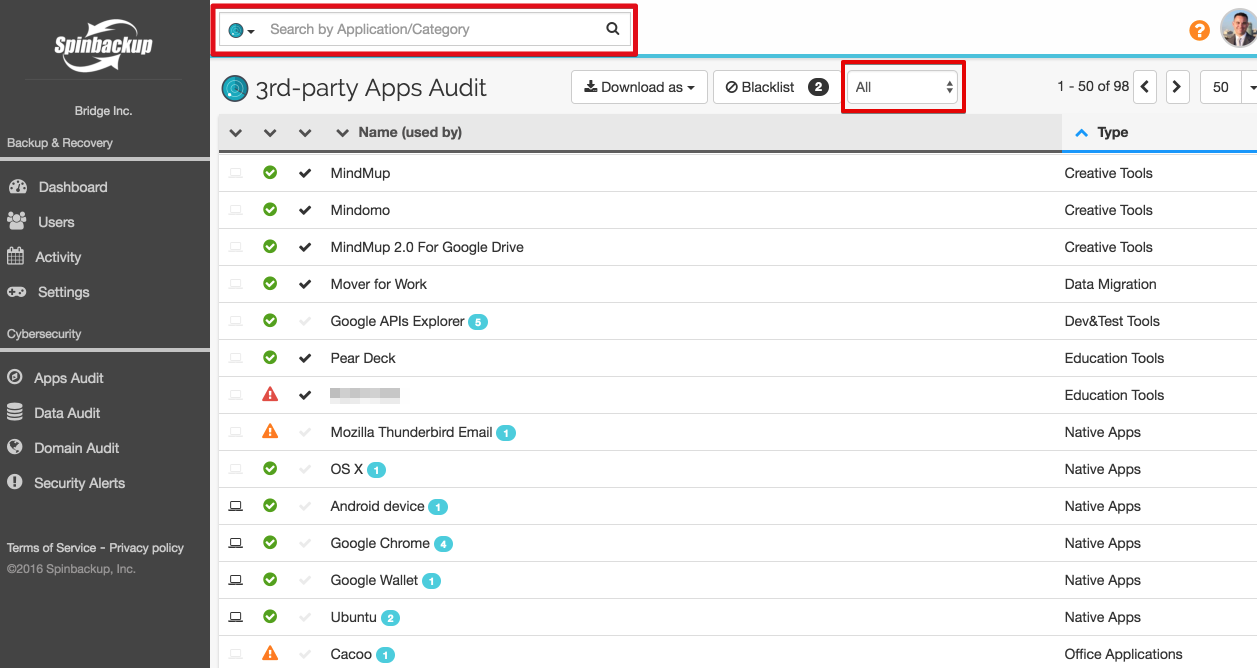
Task: Go to the next page arrow
Action: click(1177, 87)
